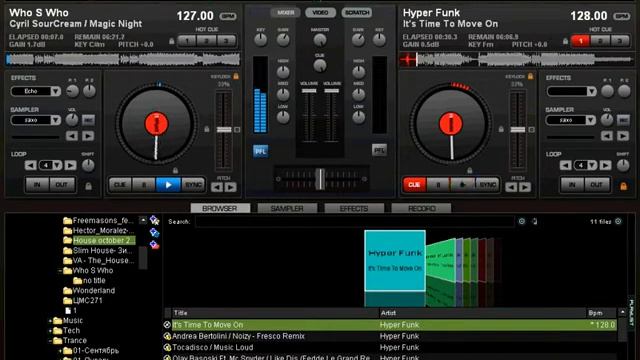The width and height of the screenshot is (640, 360).
Task: Open the right deck sampler dropdown
Action: tap(591, 120)
